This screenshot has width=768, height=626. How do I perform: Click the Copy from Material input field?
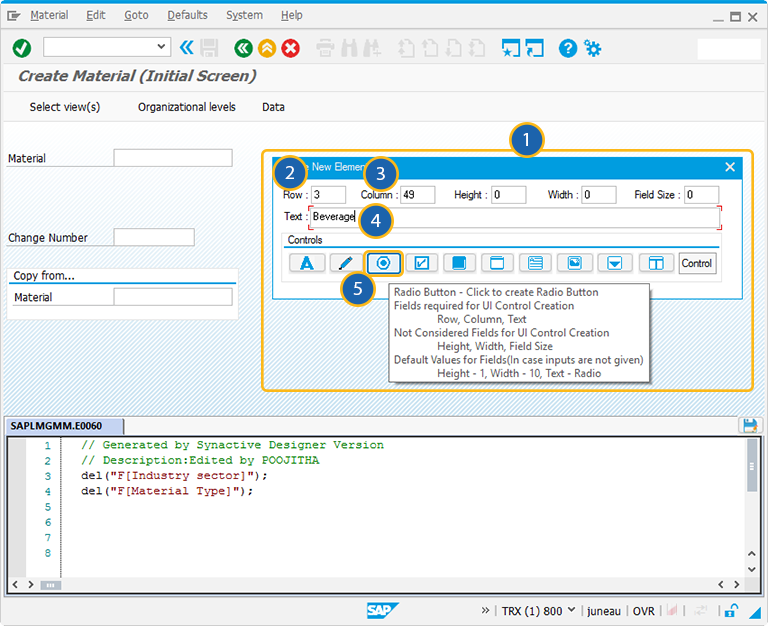173,297
